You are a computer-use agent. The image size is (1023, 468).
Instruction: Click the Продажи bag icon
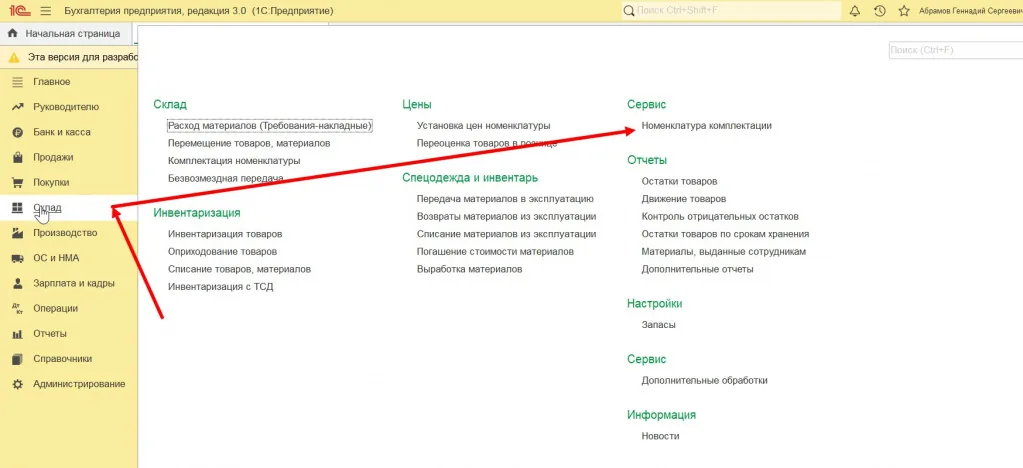pos(18,157)
